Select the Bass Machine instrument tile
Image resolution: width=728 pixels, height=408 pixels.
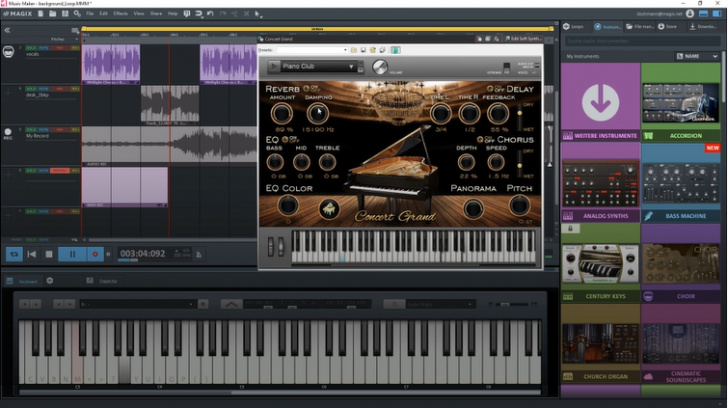(681, 182)
